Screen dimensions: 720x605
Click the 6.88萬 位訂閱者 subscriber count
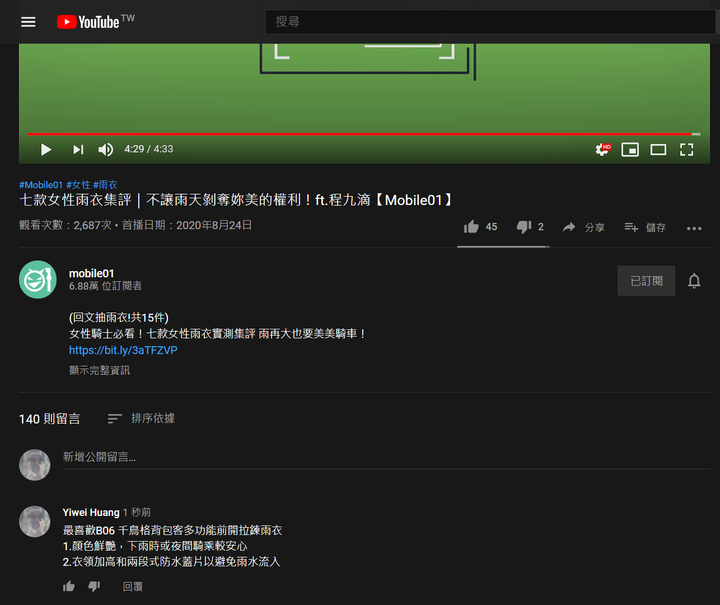105,286
